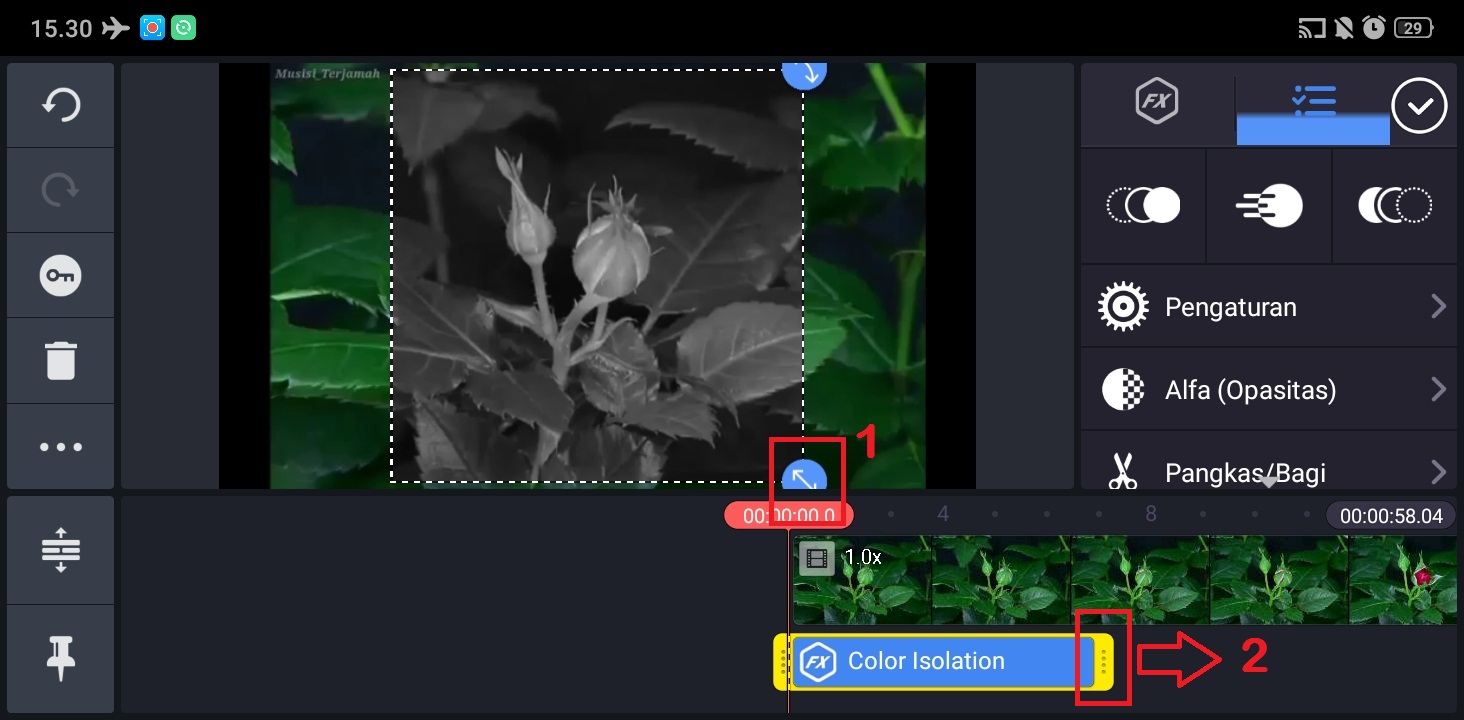Select the Color Isolation effect layer
Viewport: 1464px width, 720px height.
[x=944, y=661]
